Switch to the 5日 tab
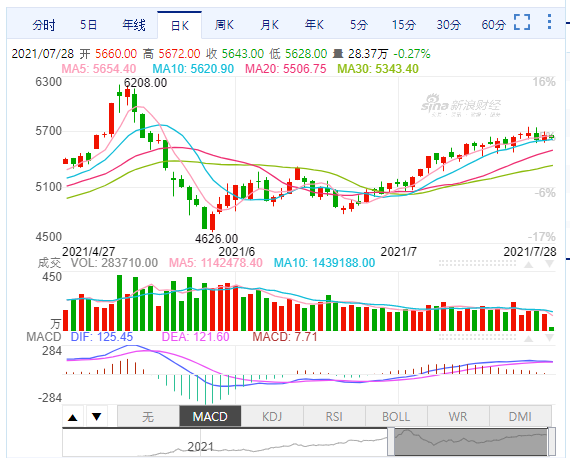Viewport: 570px width, 458px height. (x=88, y=25)
